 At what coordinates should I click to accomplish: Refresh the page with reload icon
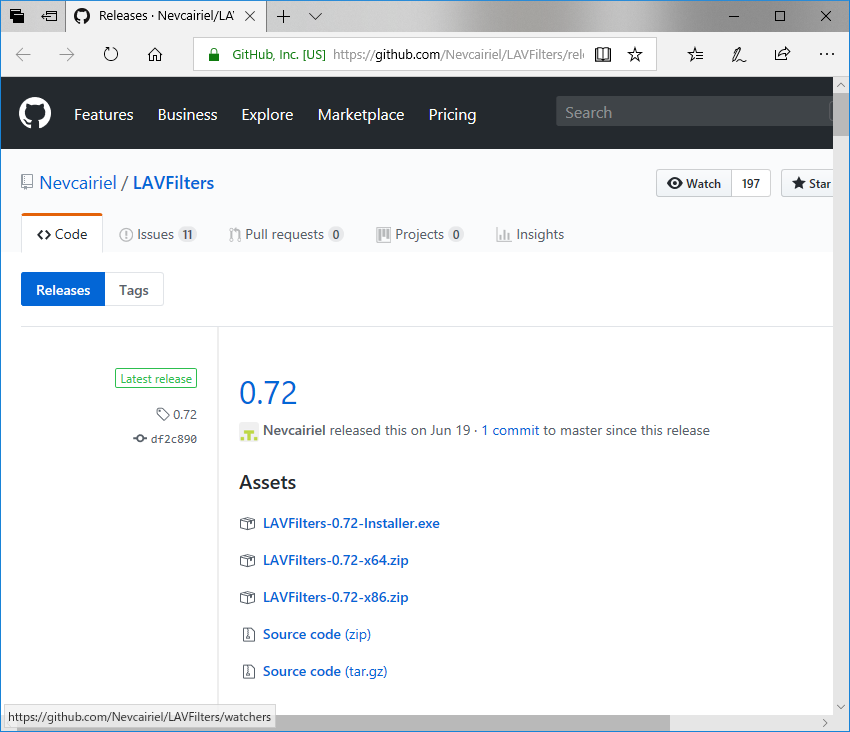coord(111,54)
